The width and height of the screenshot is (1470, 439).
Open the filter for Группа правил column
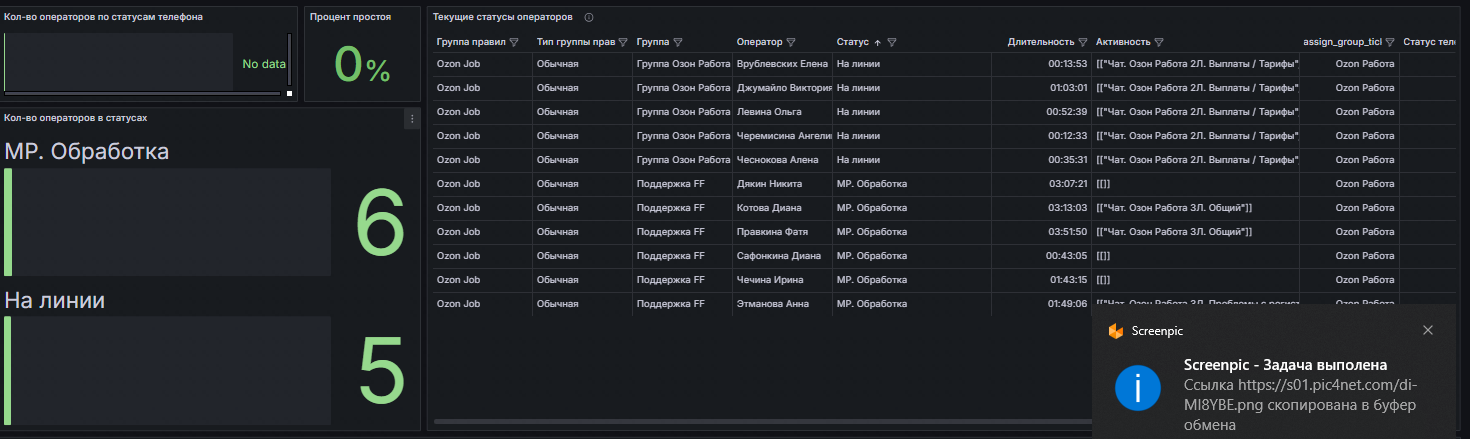pyautogui.click(x=514, y=42)
